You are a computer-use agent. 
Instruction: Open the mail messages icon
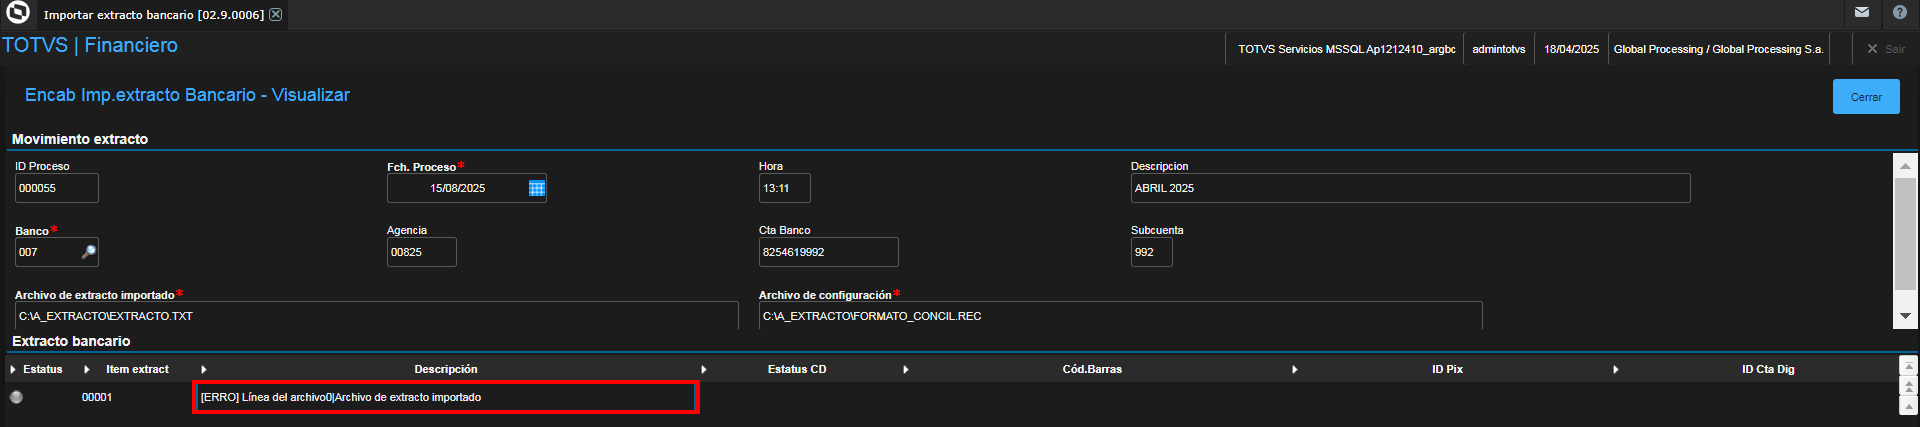coord(1862,13)
